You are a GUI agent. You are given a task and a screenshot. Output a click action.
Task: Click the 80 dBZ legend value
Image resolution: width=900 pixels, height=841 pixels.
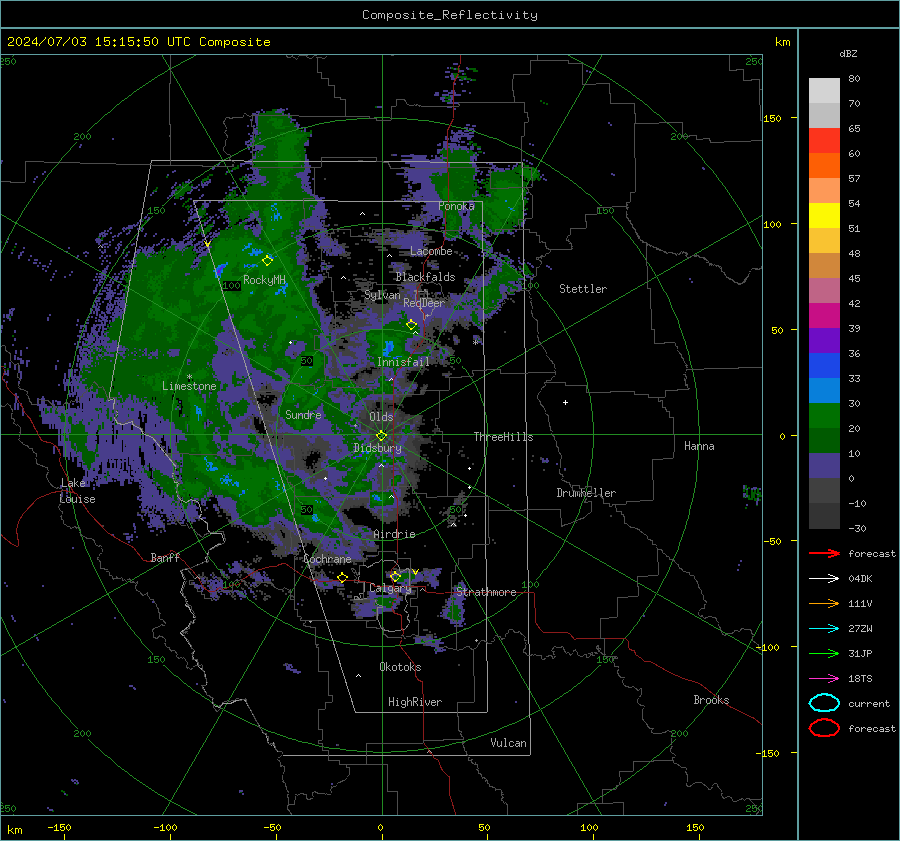click(854, 78)
